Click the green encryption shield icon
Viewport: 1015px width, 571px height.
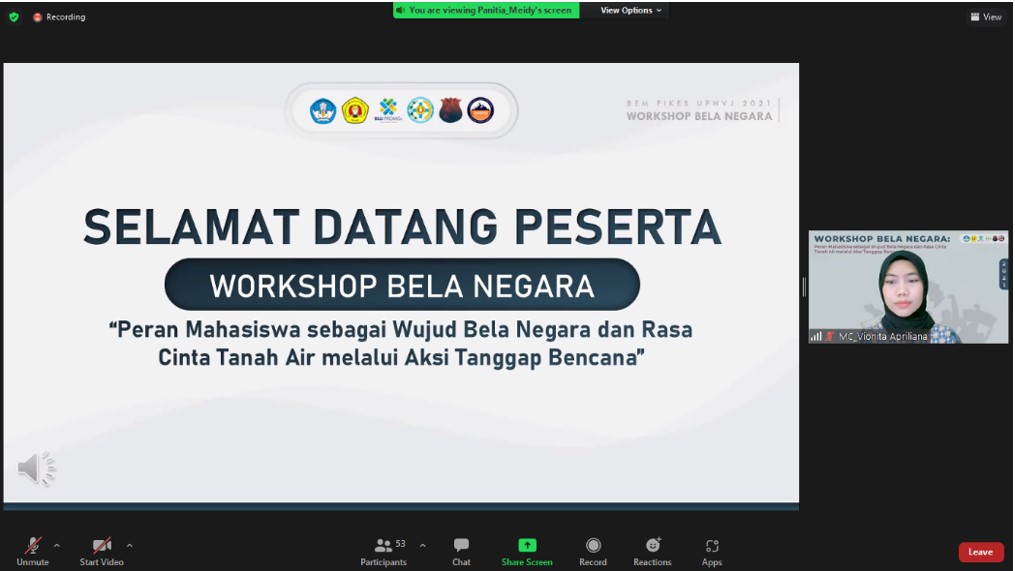14,17
